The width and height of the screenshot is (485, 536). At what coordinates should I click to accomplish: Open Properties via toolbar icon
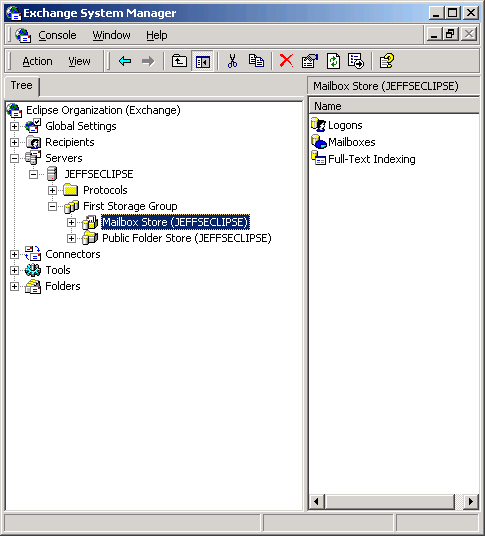[x=310, y=62]
